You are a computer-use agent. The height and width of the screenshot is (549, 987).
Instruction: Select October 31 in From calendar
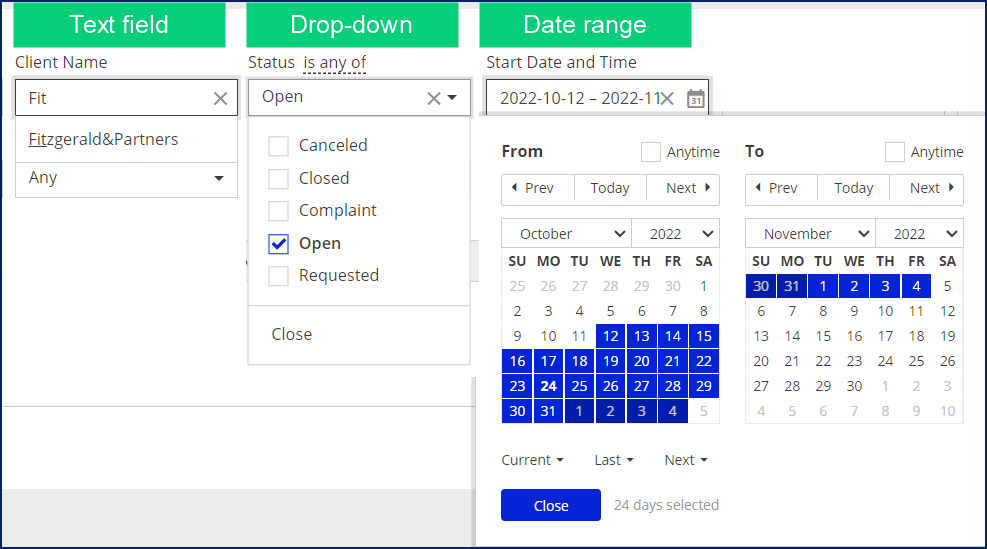point(548,411)
